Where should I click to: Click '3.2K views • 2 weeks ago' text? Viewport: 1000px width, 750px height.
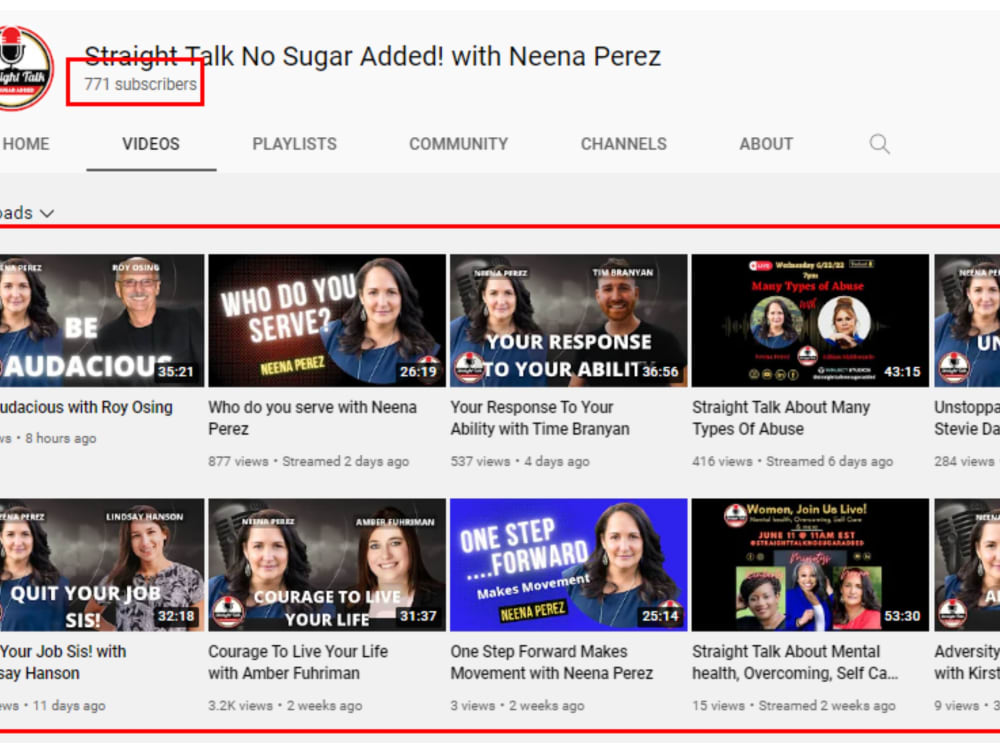[285, 705]
